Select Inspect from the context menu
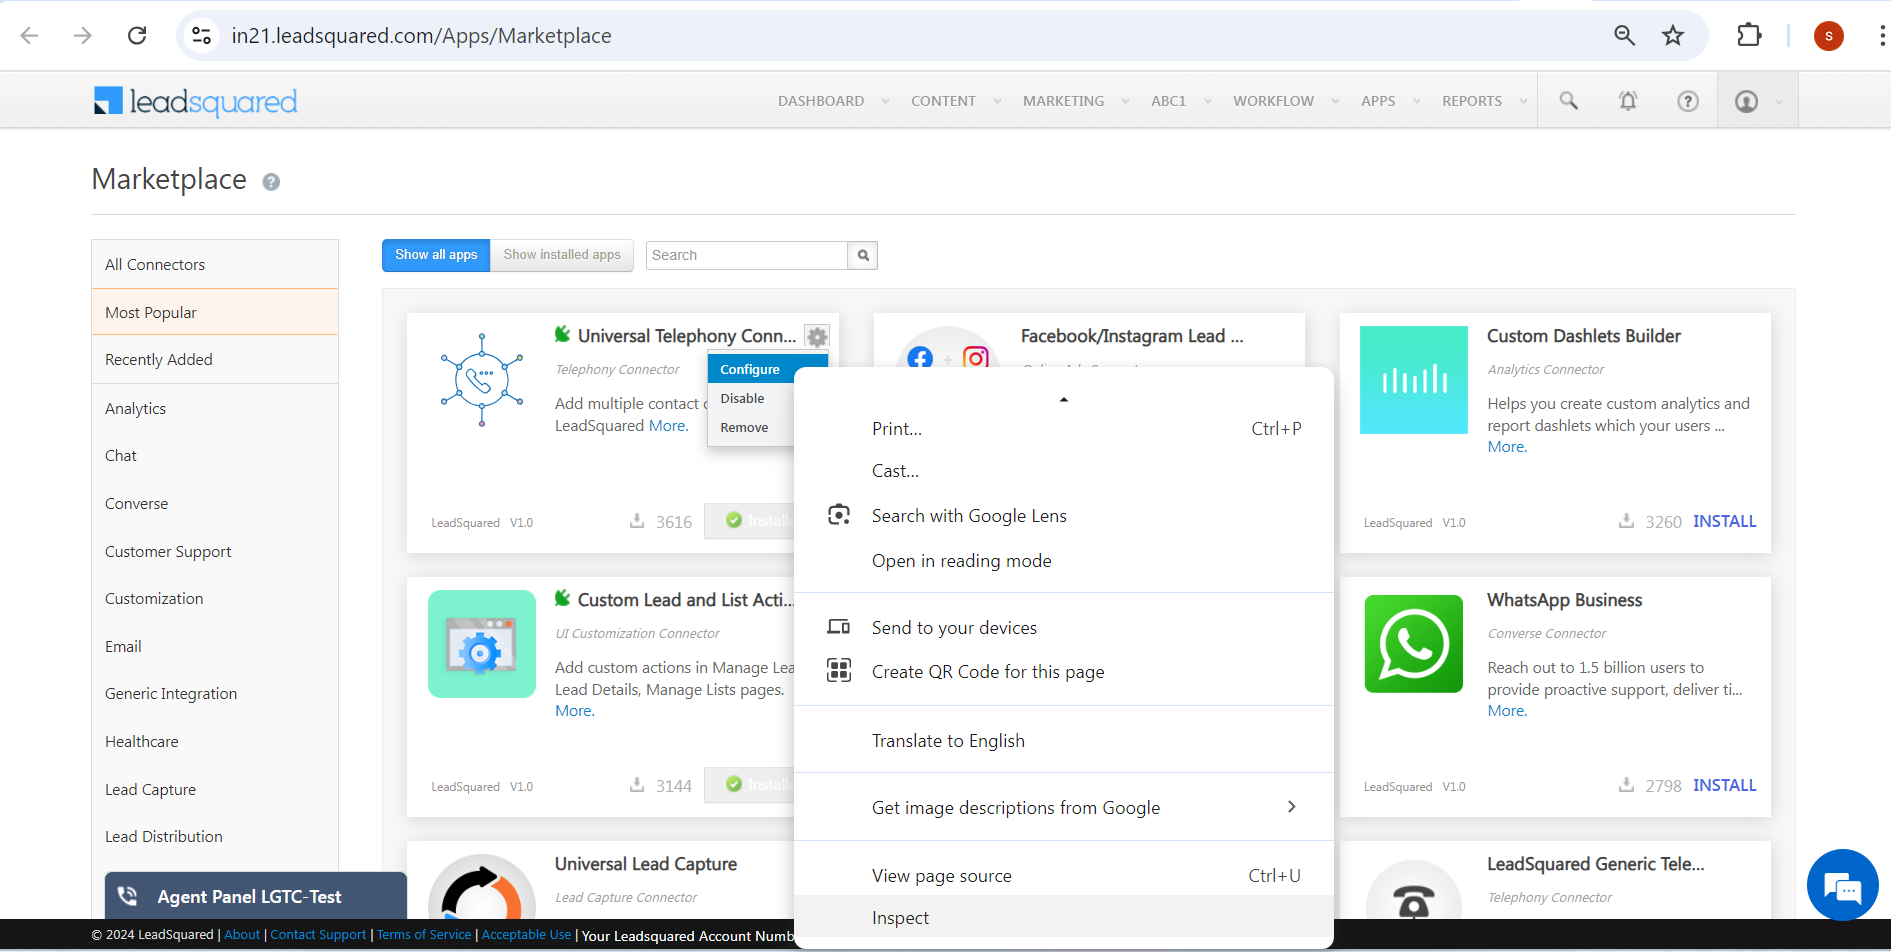The height and width of the screenshot is (952, 1891). click(x=900, y=918)
